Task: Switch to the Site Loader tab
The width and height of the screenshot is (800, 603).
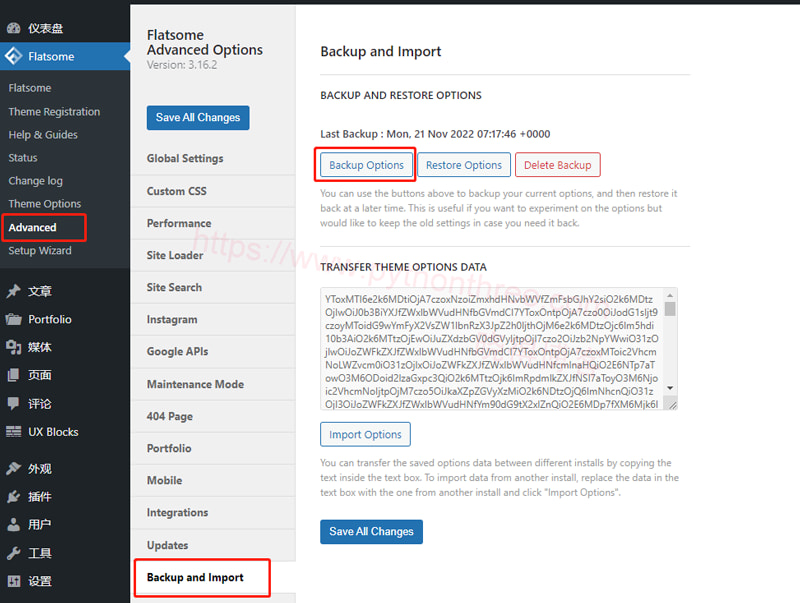Action: (x=213, y=256)
